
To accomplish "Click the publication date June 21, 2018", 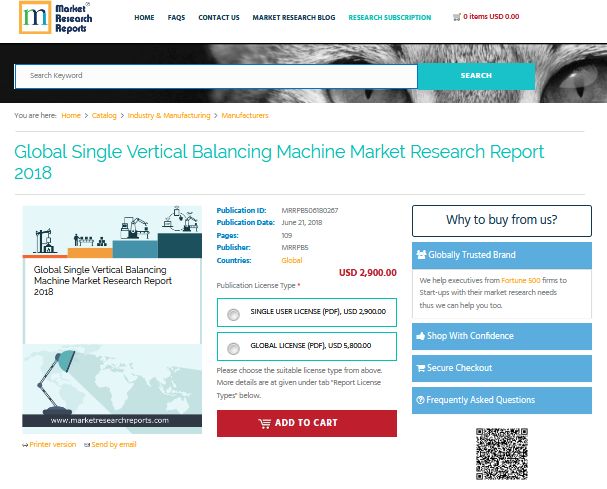I will click(302, 223).
